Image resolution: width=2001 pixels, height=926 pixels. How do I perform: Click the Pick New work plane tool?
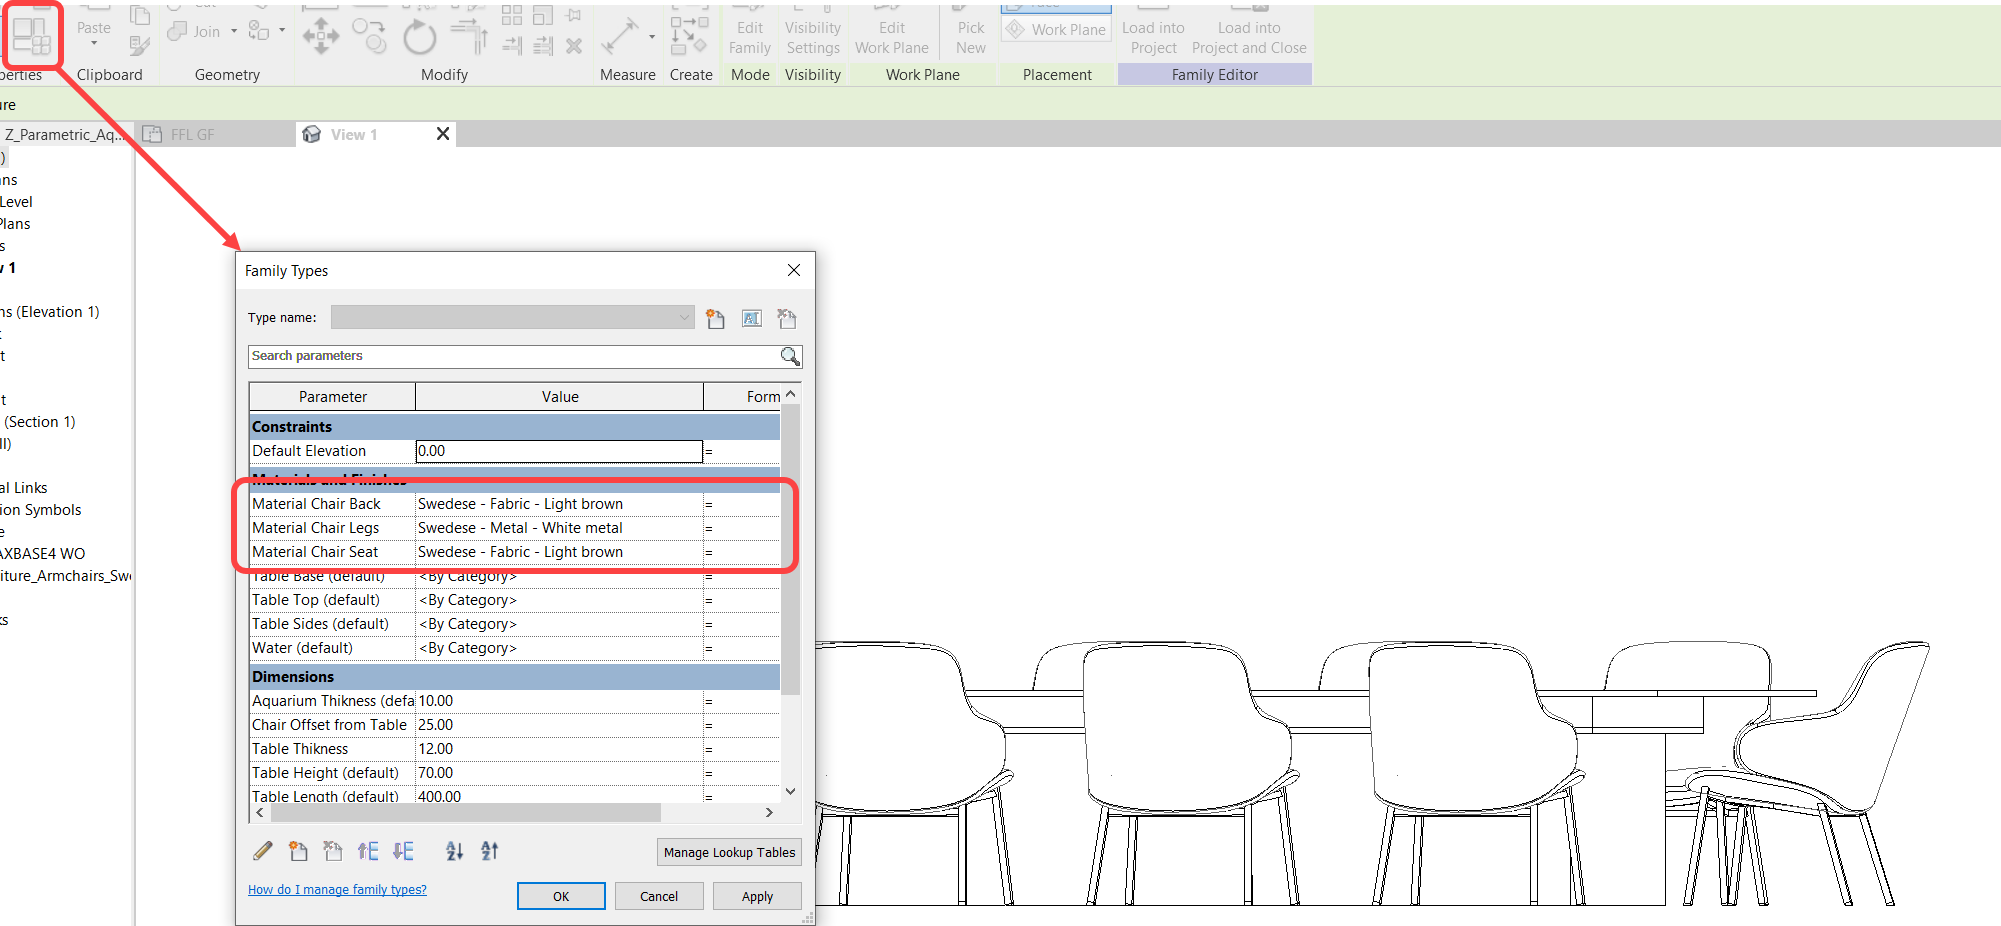(x=968, y=30)
